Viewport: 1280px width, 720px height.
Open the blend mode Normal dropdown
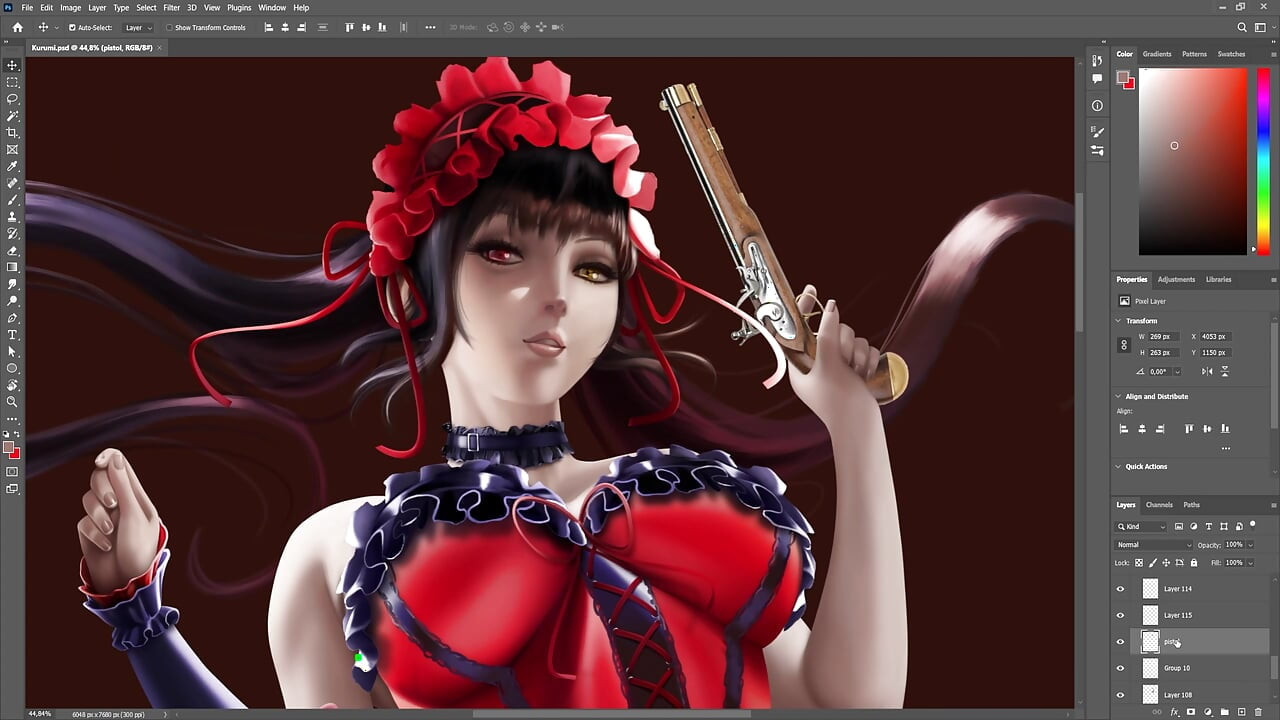1153,545
